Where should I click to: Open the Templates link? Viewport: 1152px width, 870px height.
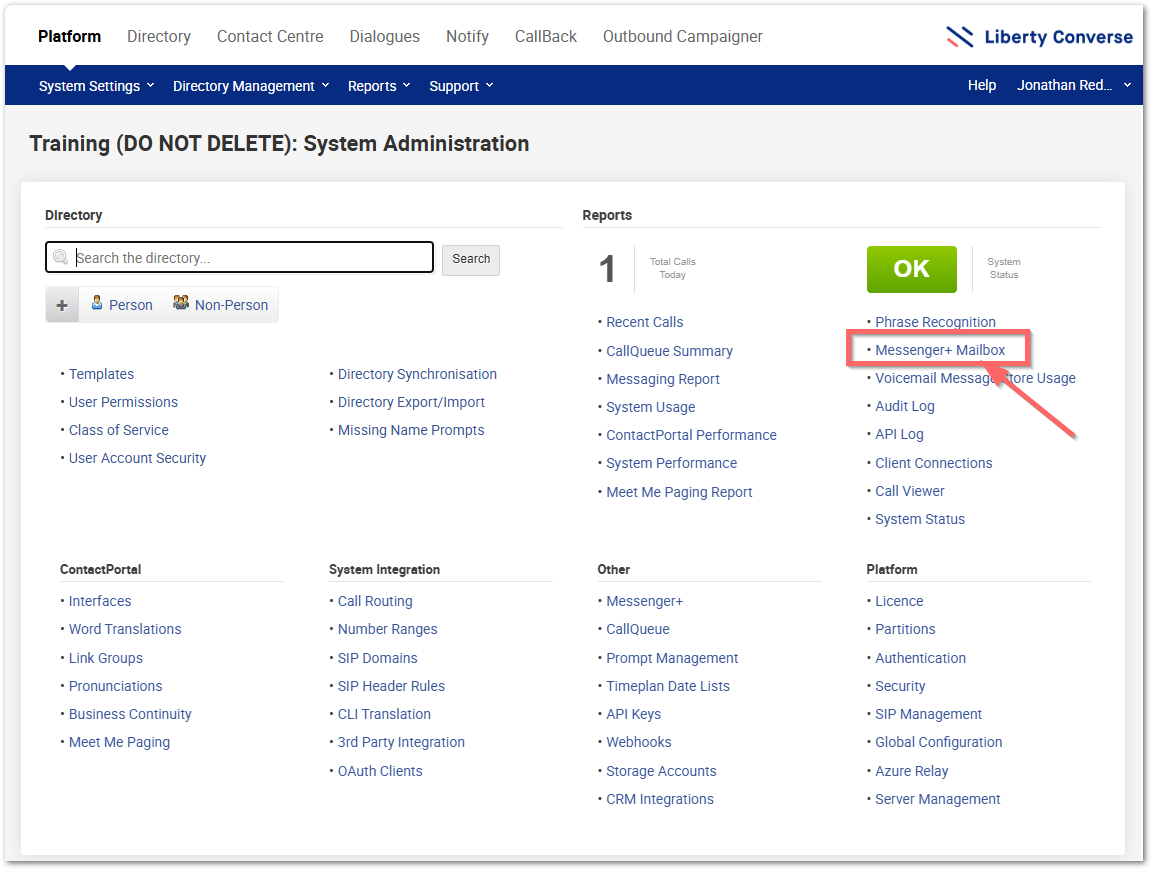(101, 374)
